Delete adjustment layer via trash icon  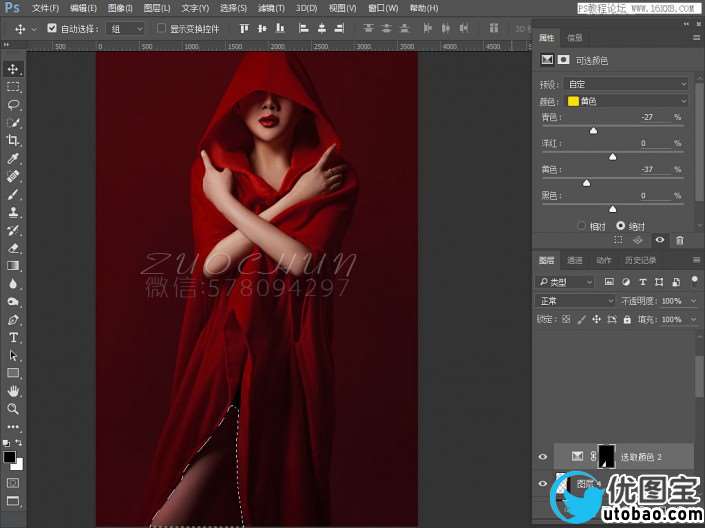[x=679, y=241]
